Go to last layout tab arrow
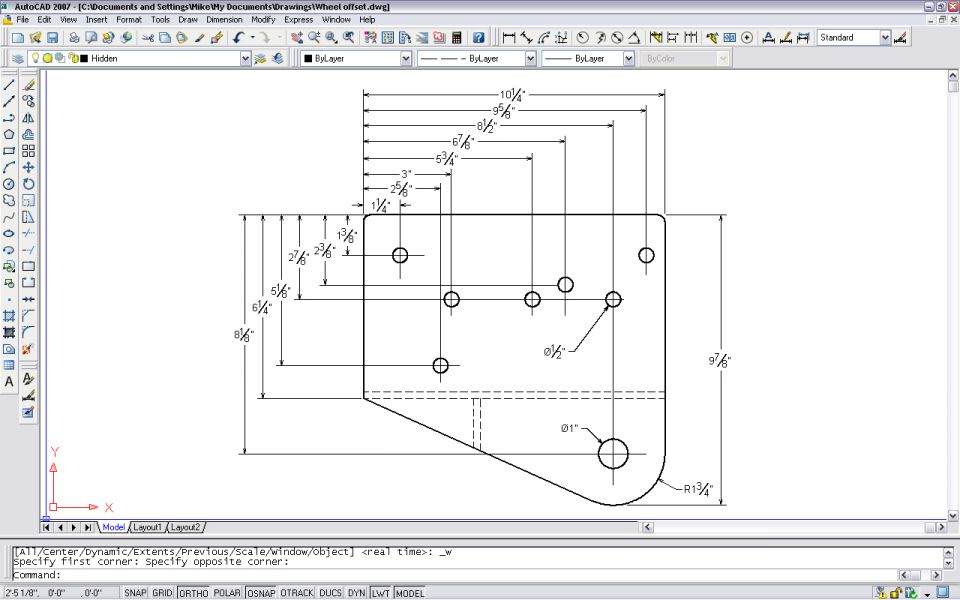 coord(88,527)
